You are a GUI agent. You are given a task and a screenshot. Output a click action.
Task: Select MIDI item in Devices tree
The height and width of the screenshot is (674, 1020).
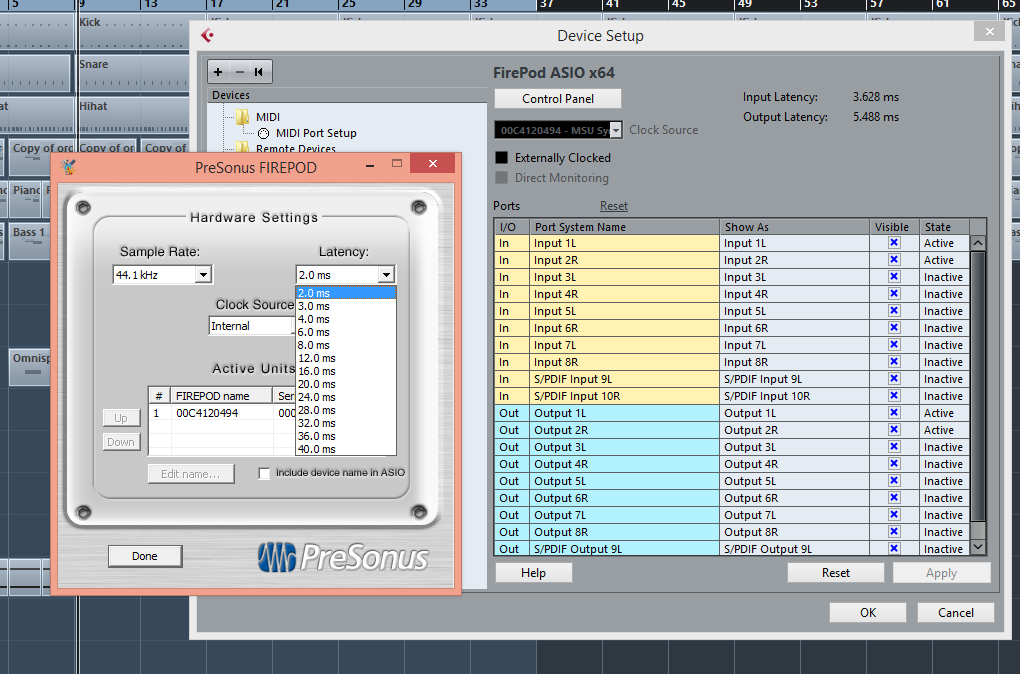coord(267,117)
